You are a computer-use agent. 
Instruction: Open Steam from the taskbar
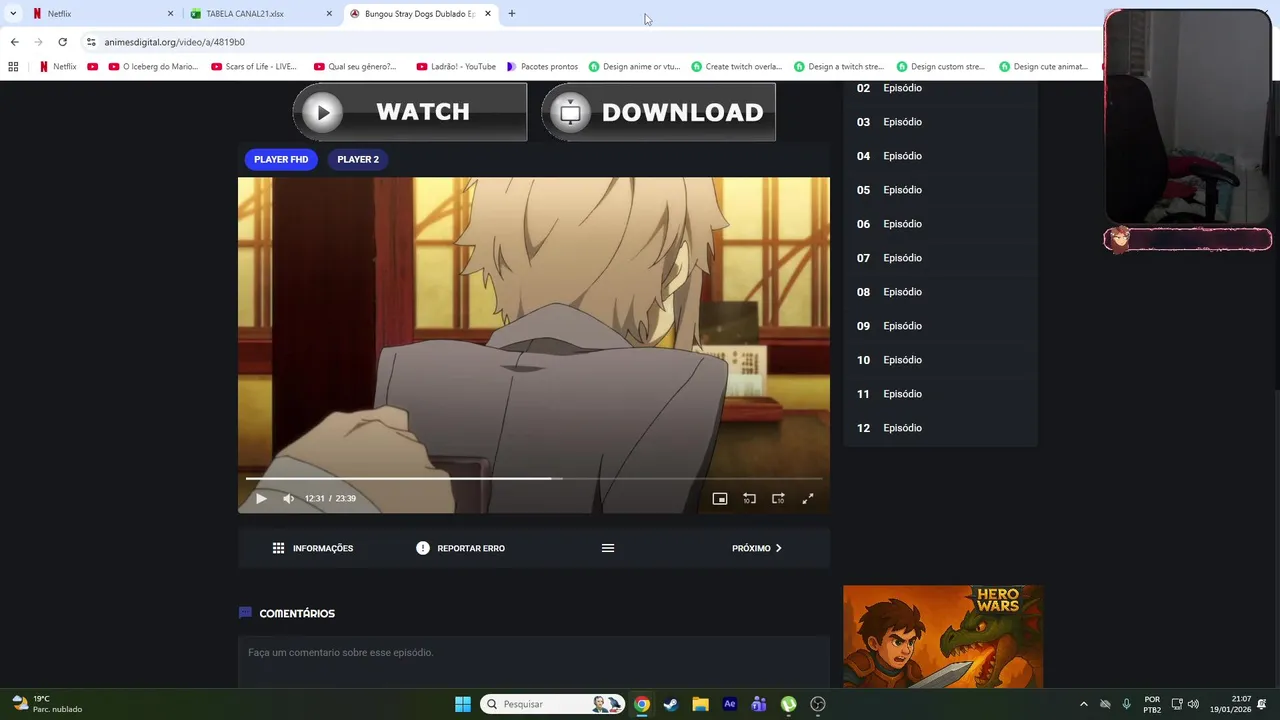pos(671,704)
